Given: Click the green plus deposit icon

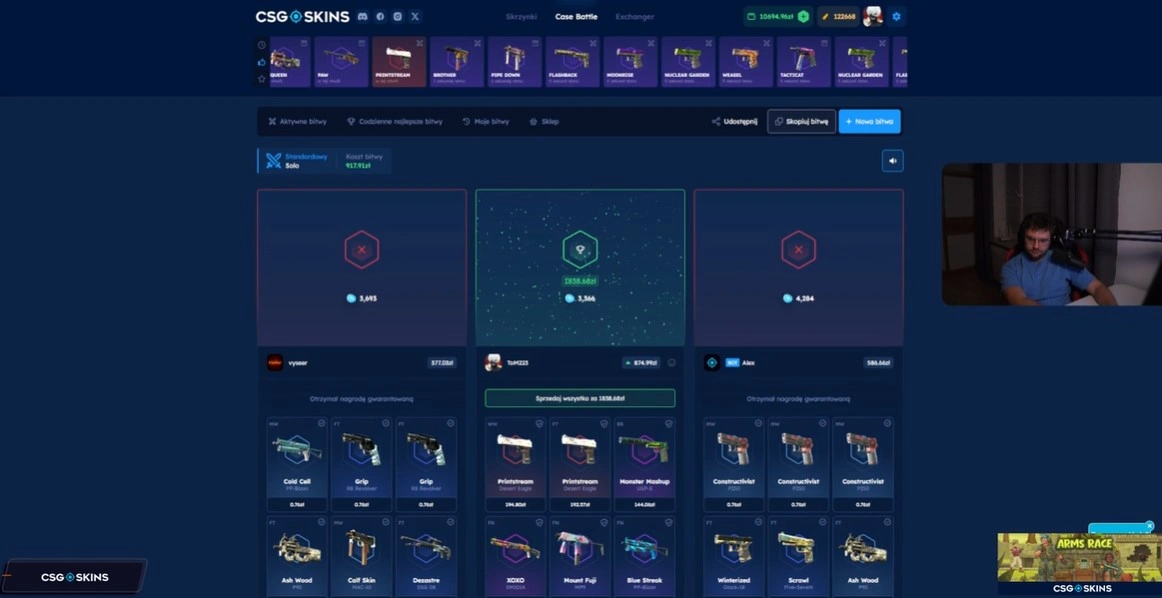Looking at the screenshot, I should (803, 16).
